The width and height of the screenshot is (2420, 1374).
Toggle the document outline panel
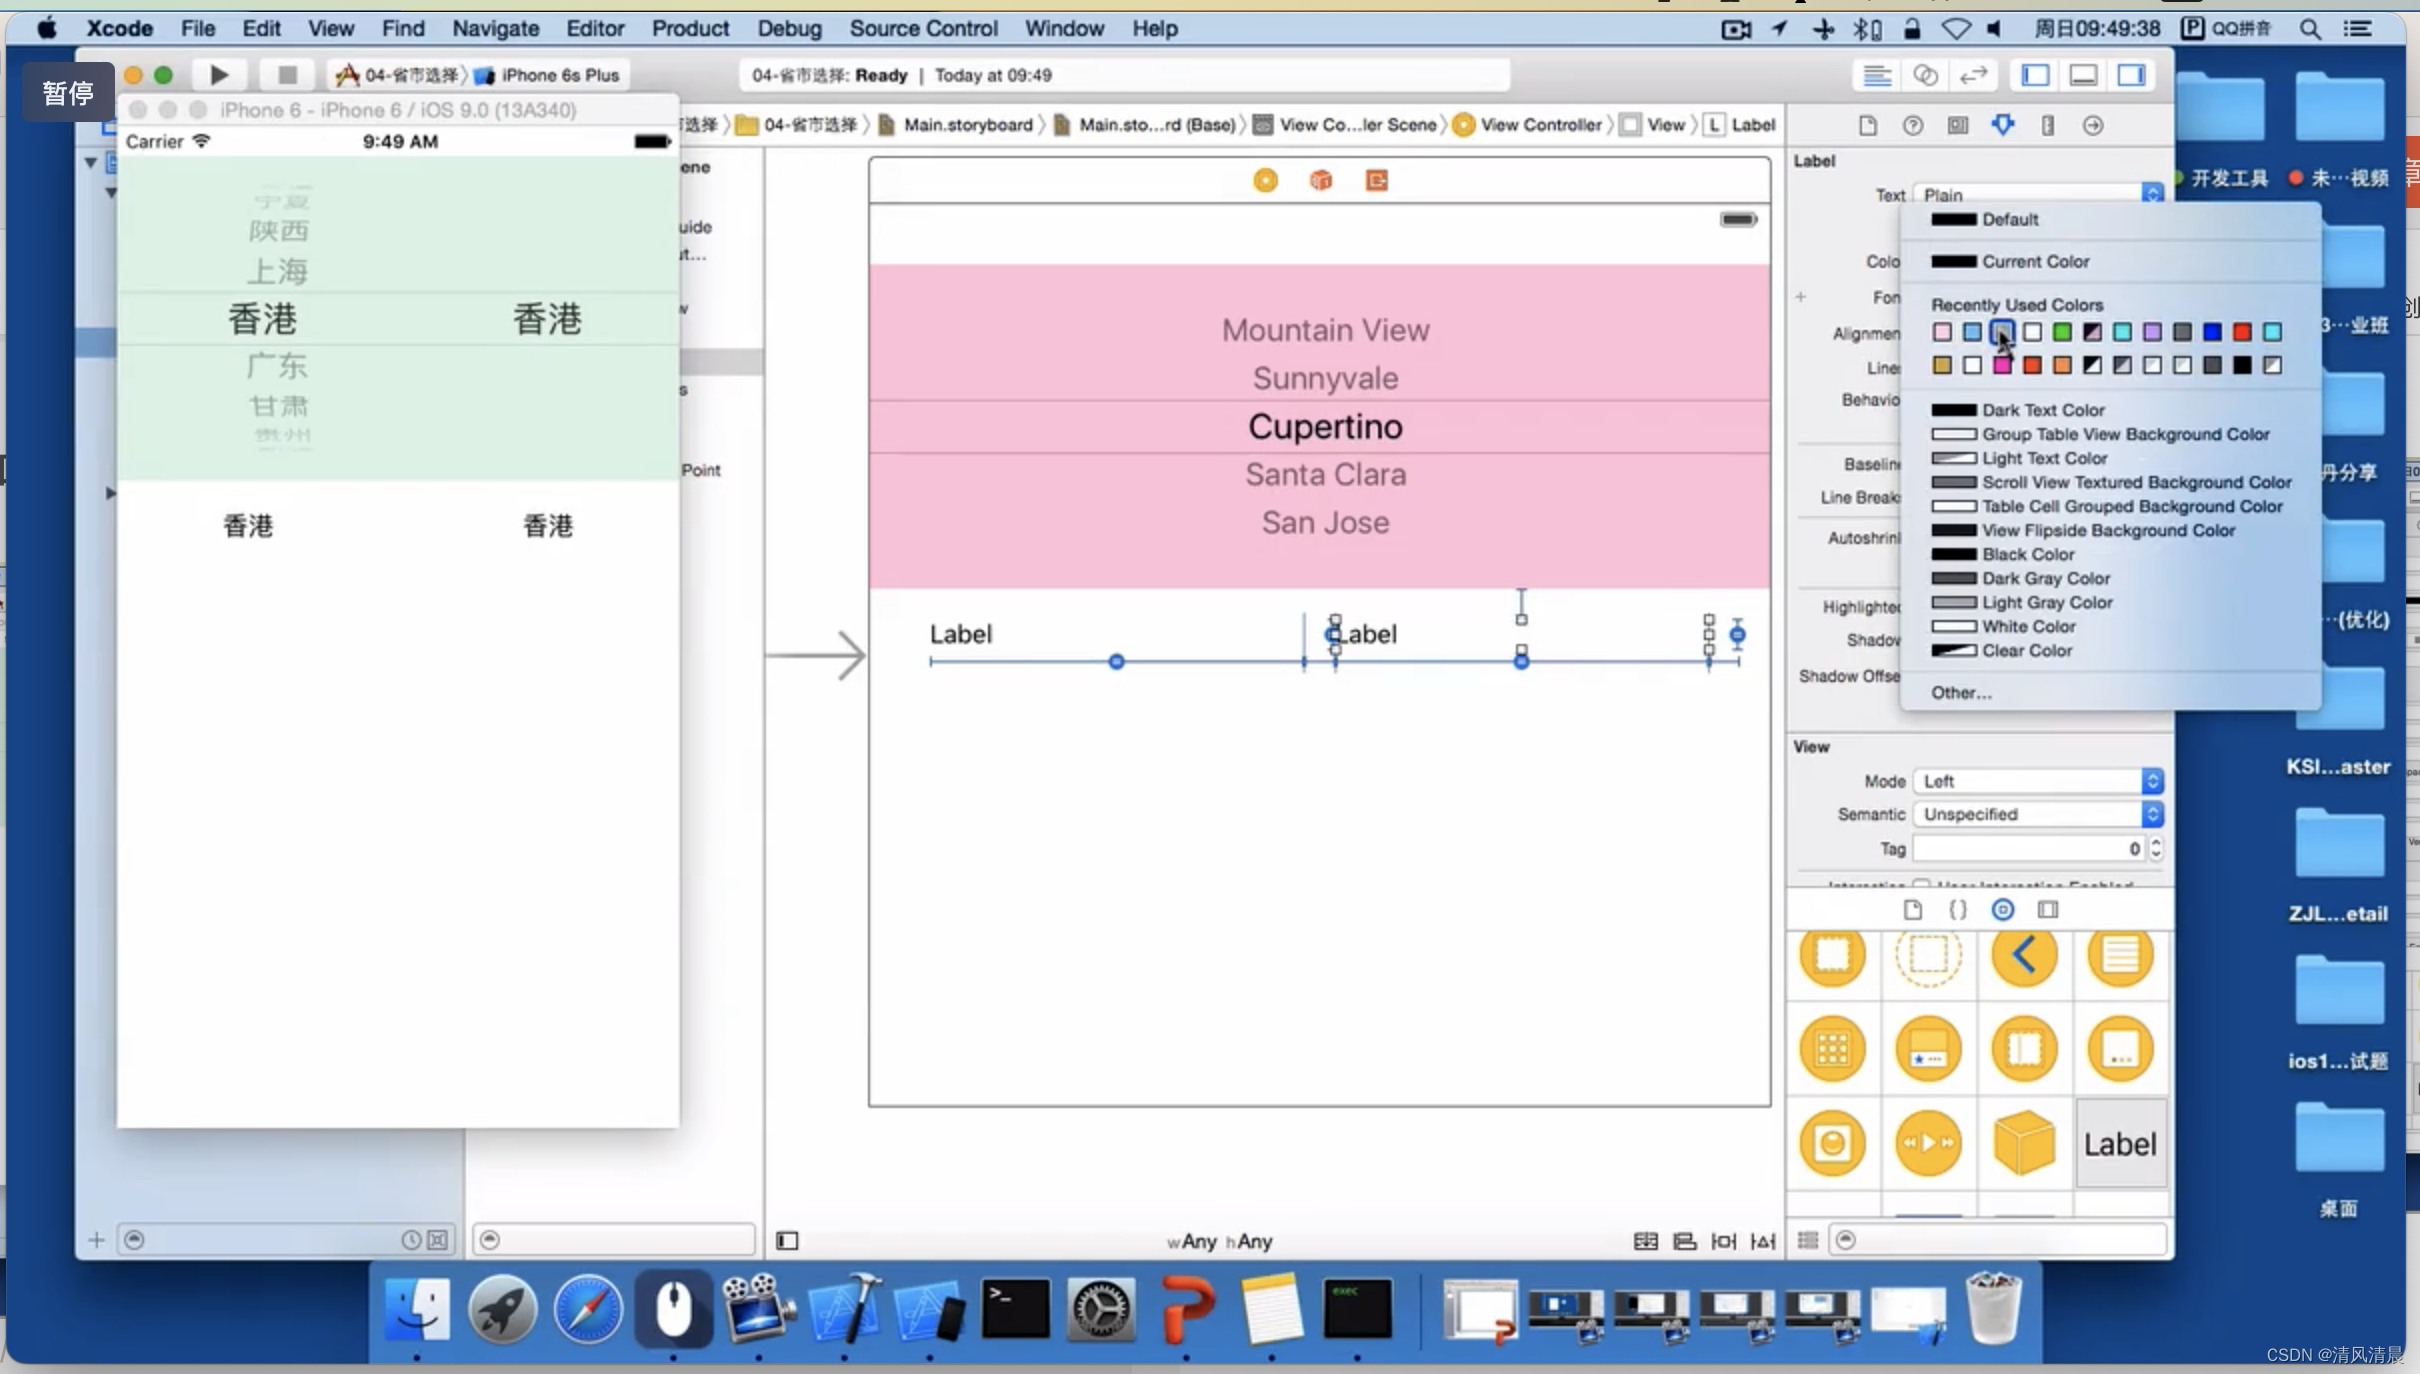(x=787, y=1241)
